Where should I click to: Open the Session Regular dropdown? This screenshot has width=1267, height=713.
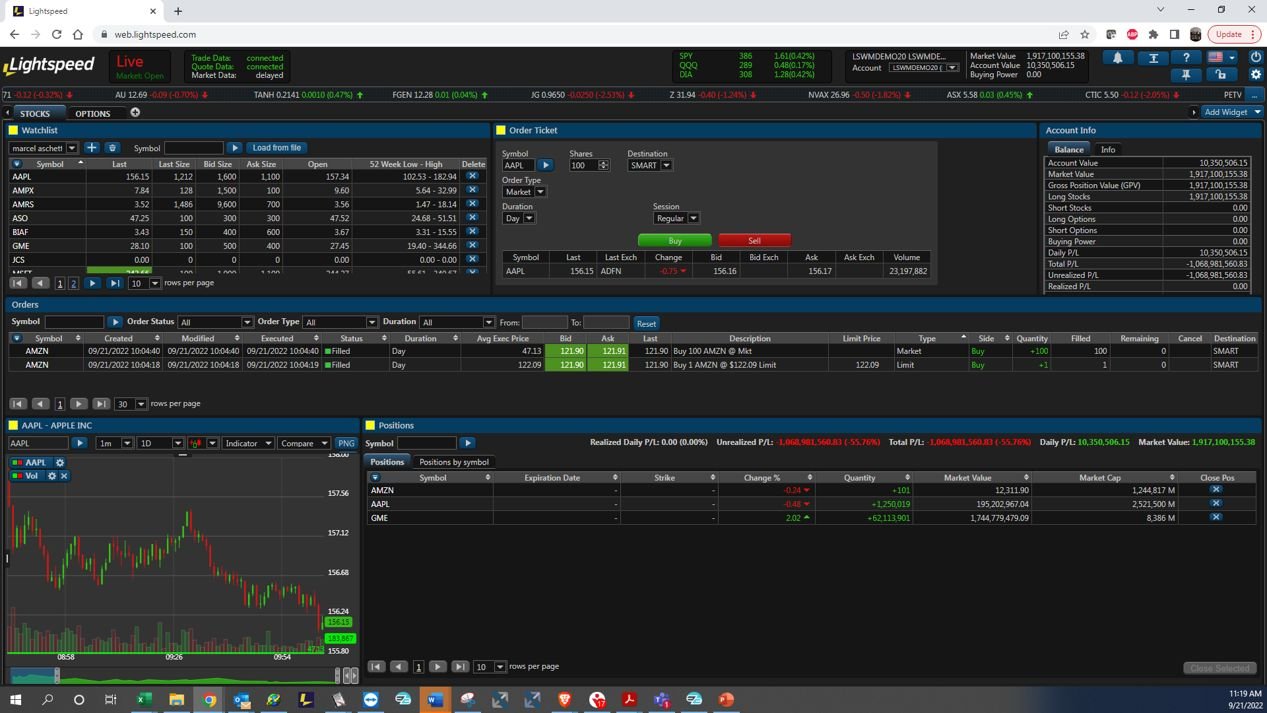(677, 218)
